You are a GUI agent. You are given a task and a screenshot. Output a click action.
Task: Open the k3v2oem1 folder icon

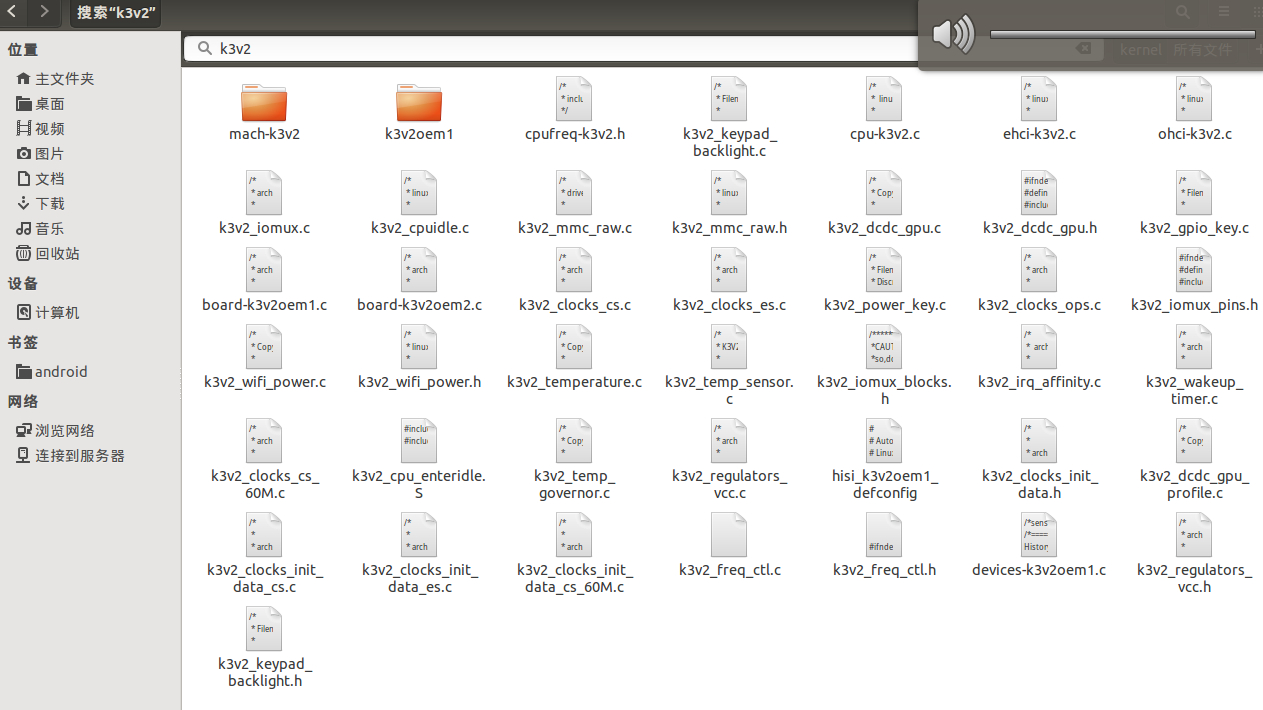[x=419, y=102]
